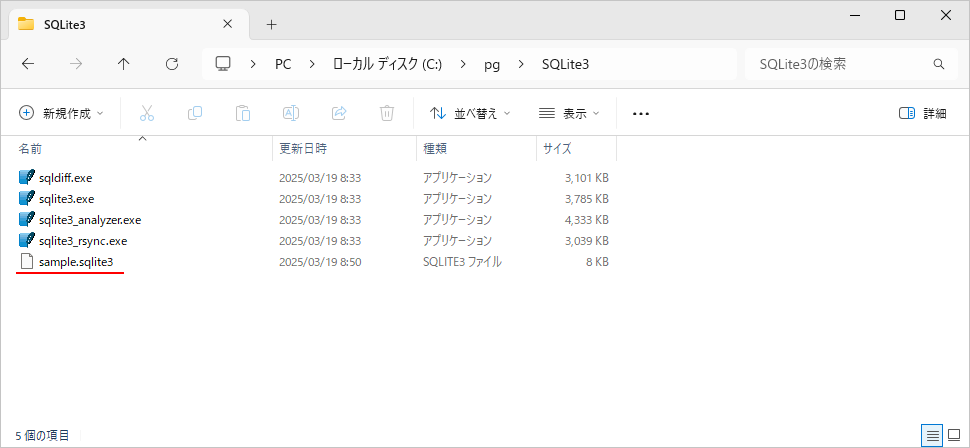Image resolution: width=970 pixels, height=448 pixels.
Task: Open the 並べ替え sort dropdown
Action: (x=470, y=113)
